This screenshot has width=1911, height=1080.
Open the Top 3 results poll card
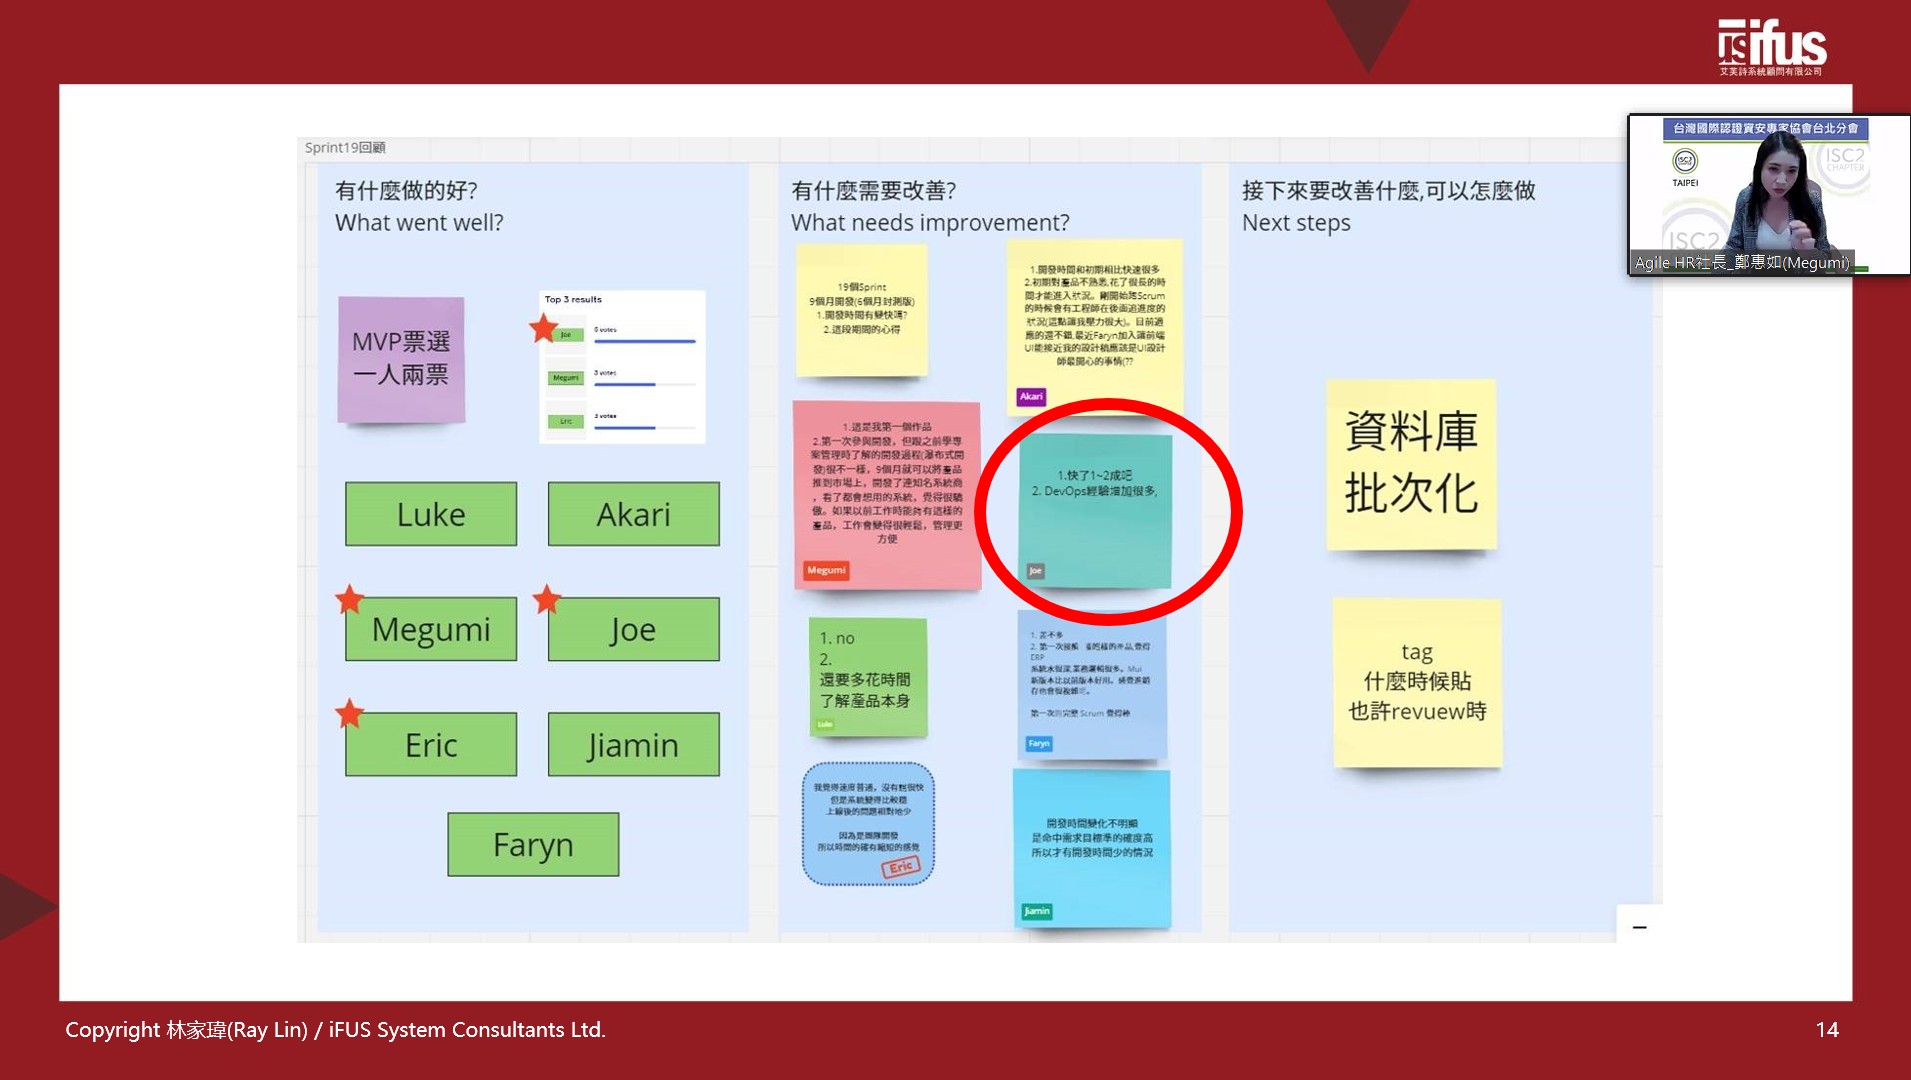coord(622,367)
